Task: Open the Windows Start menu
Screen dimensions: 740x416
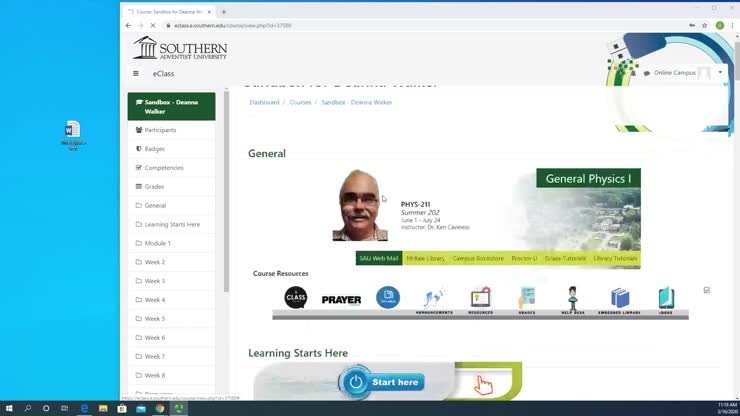Action: coord(9,408)
